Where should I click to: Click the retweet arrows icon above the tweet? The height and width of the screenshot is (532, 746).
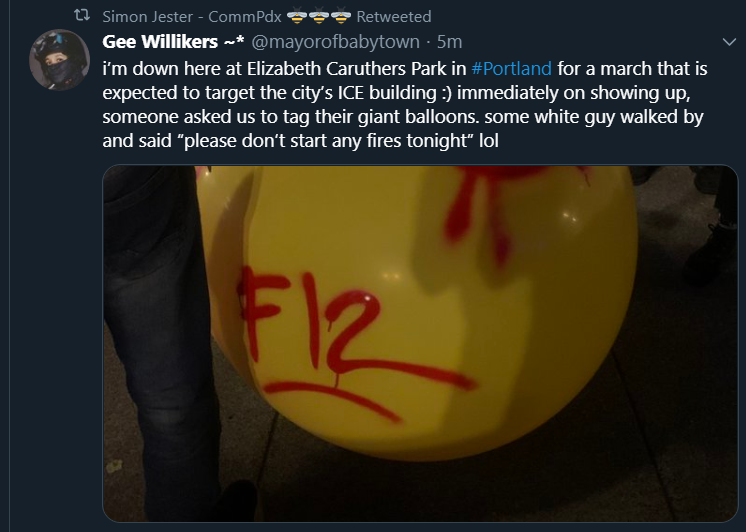(x=82, y=16)
